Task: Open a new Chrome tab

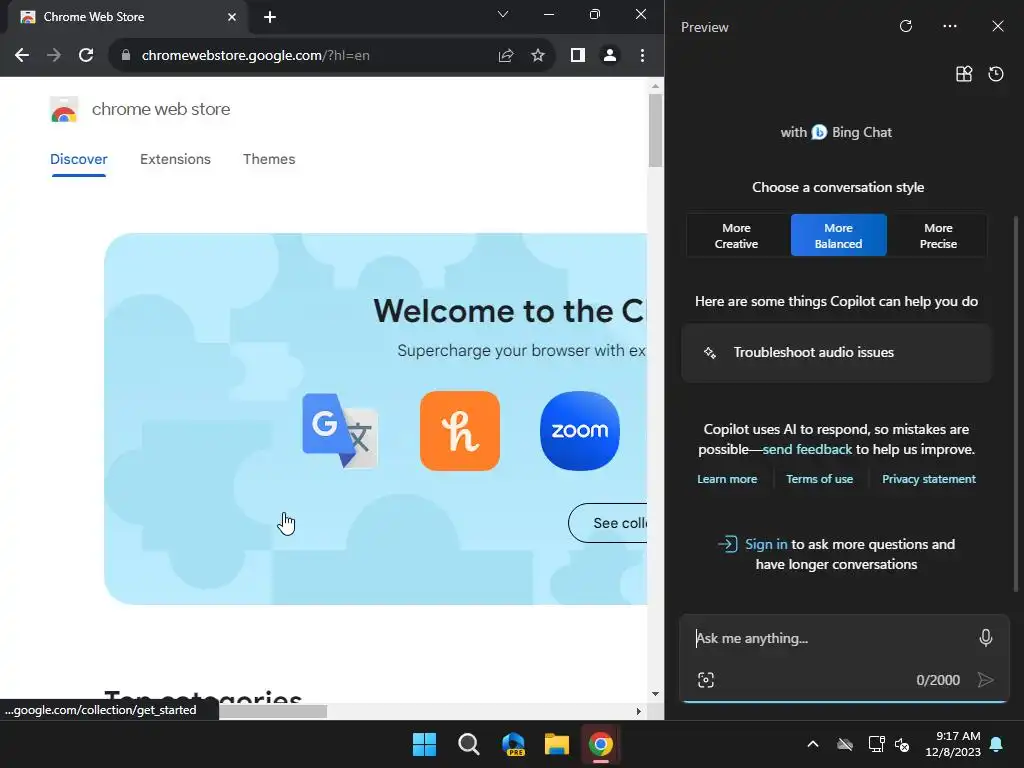Action: point(270,17)
